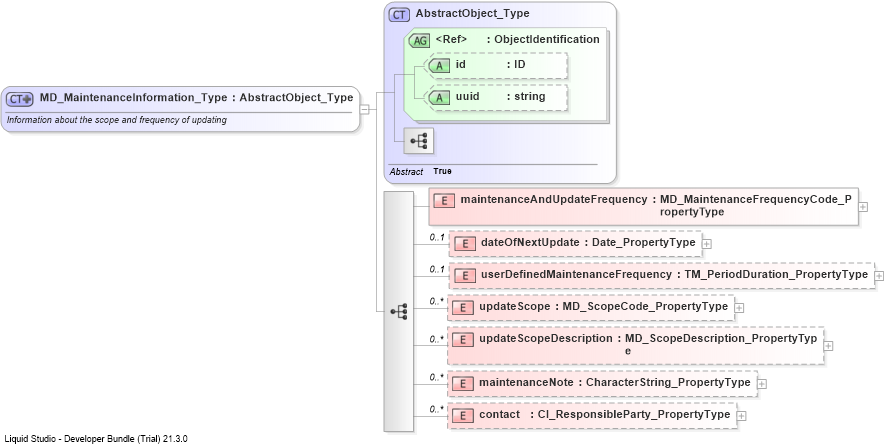Expand the dateOfNextUpdate element
The width and height of the screenshot is (884, 444).
707,244
